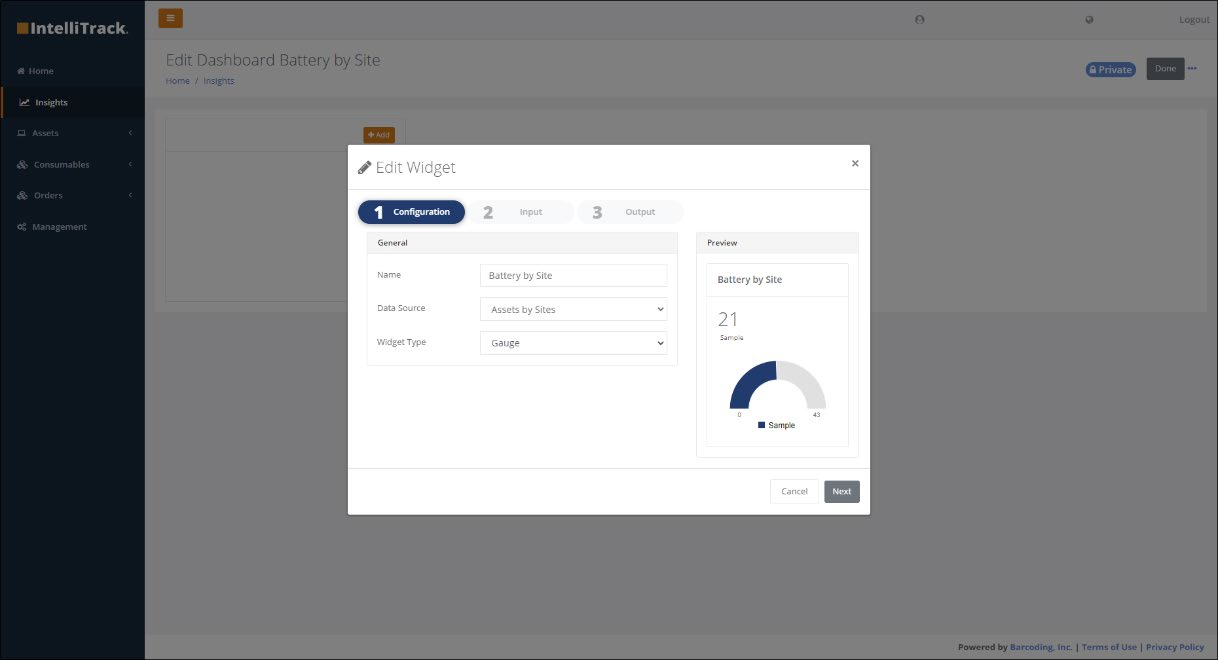Click the Management gears icon in sidebar

[x=22, y=227]
